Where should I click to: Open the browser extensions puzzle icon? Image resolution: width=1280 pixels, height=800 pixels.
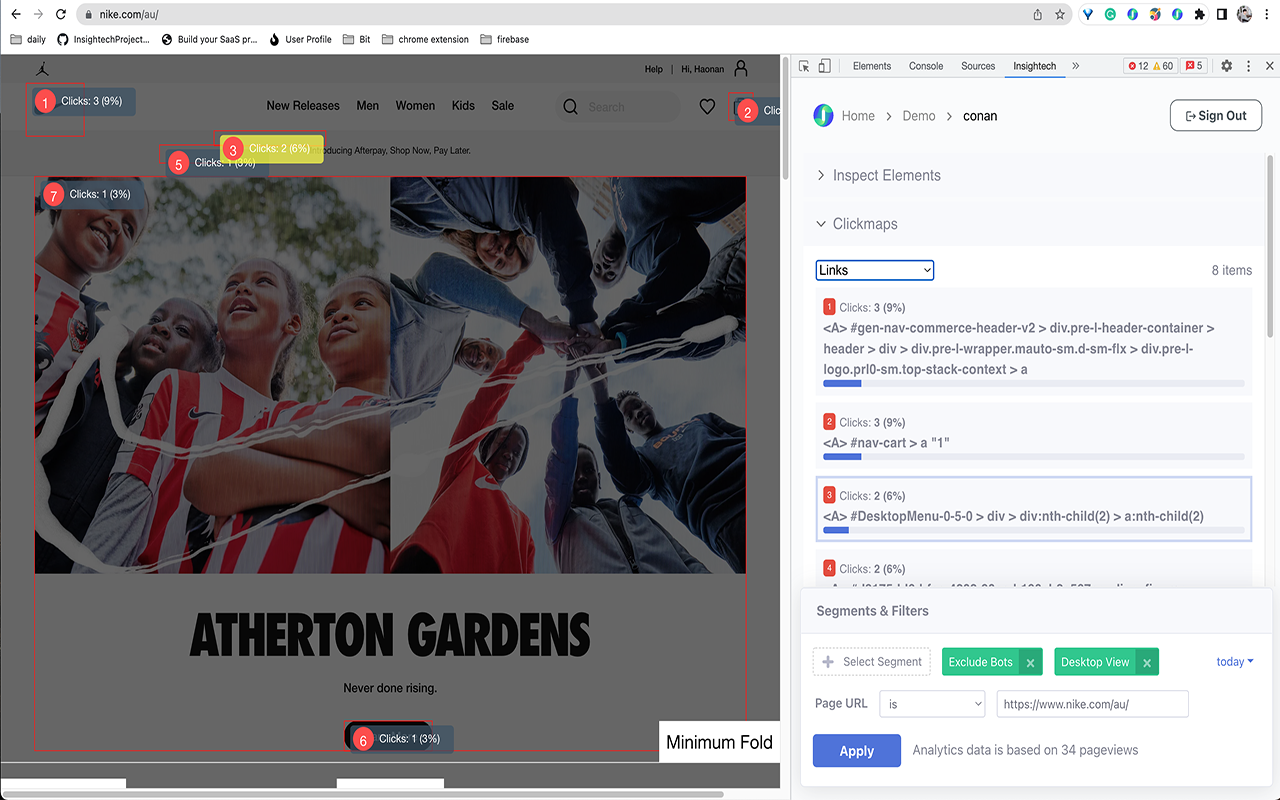(1199, 15)
